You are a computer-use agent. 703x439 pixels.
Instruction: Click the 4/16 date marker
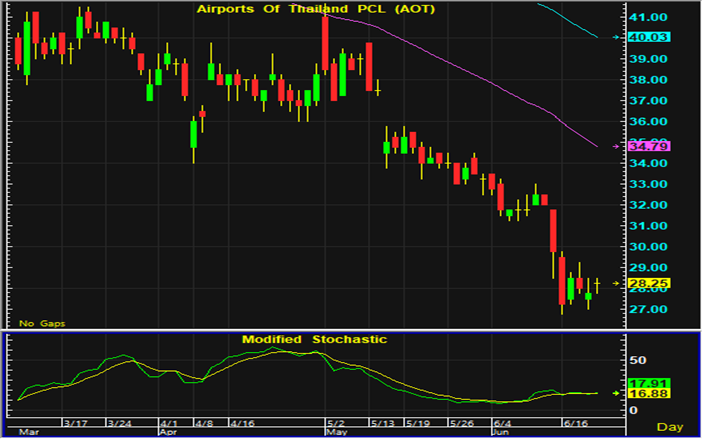click(x=242, y=423)
